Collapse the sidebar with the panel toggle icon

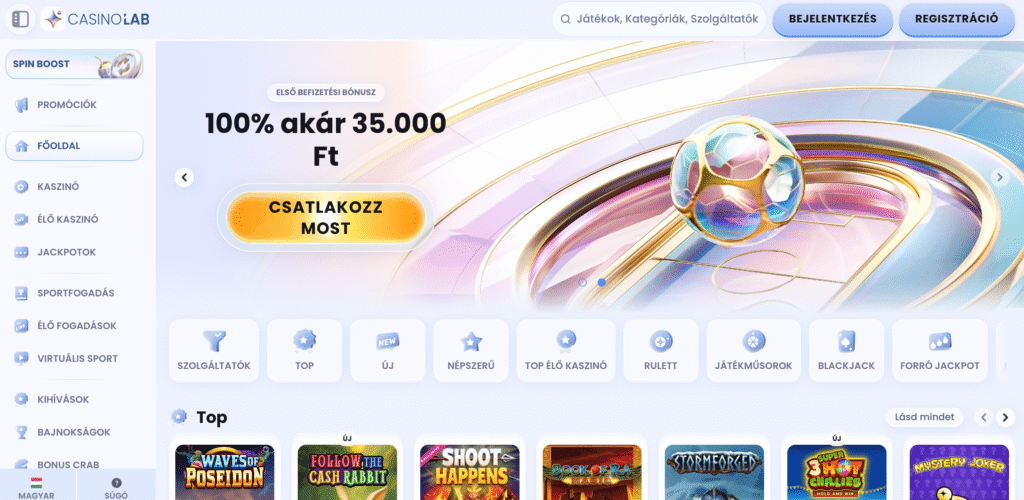coord(20,19)
